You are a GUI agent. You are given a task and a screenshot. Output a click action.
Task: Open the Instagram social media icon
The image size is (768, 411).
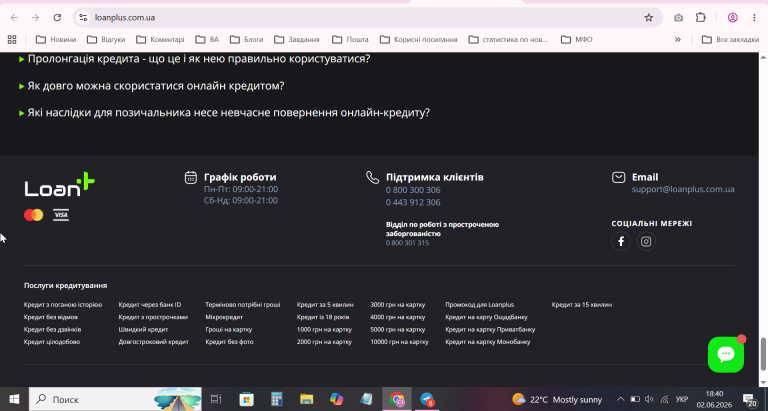pos(646,242)
